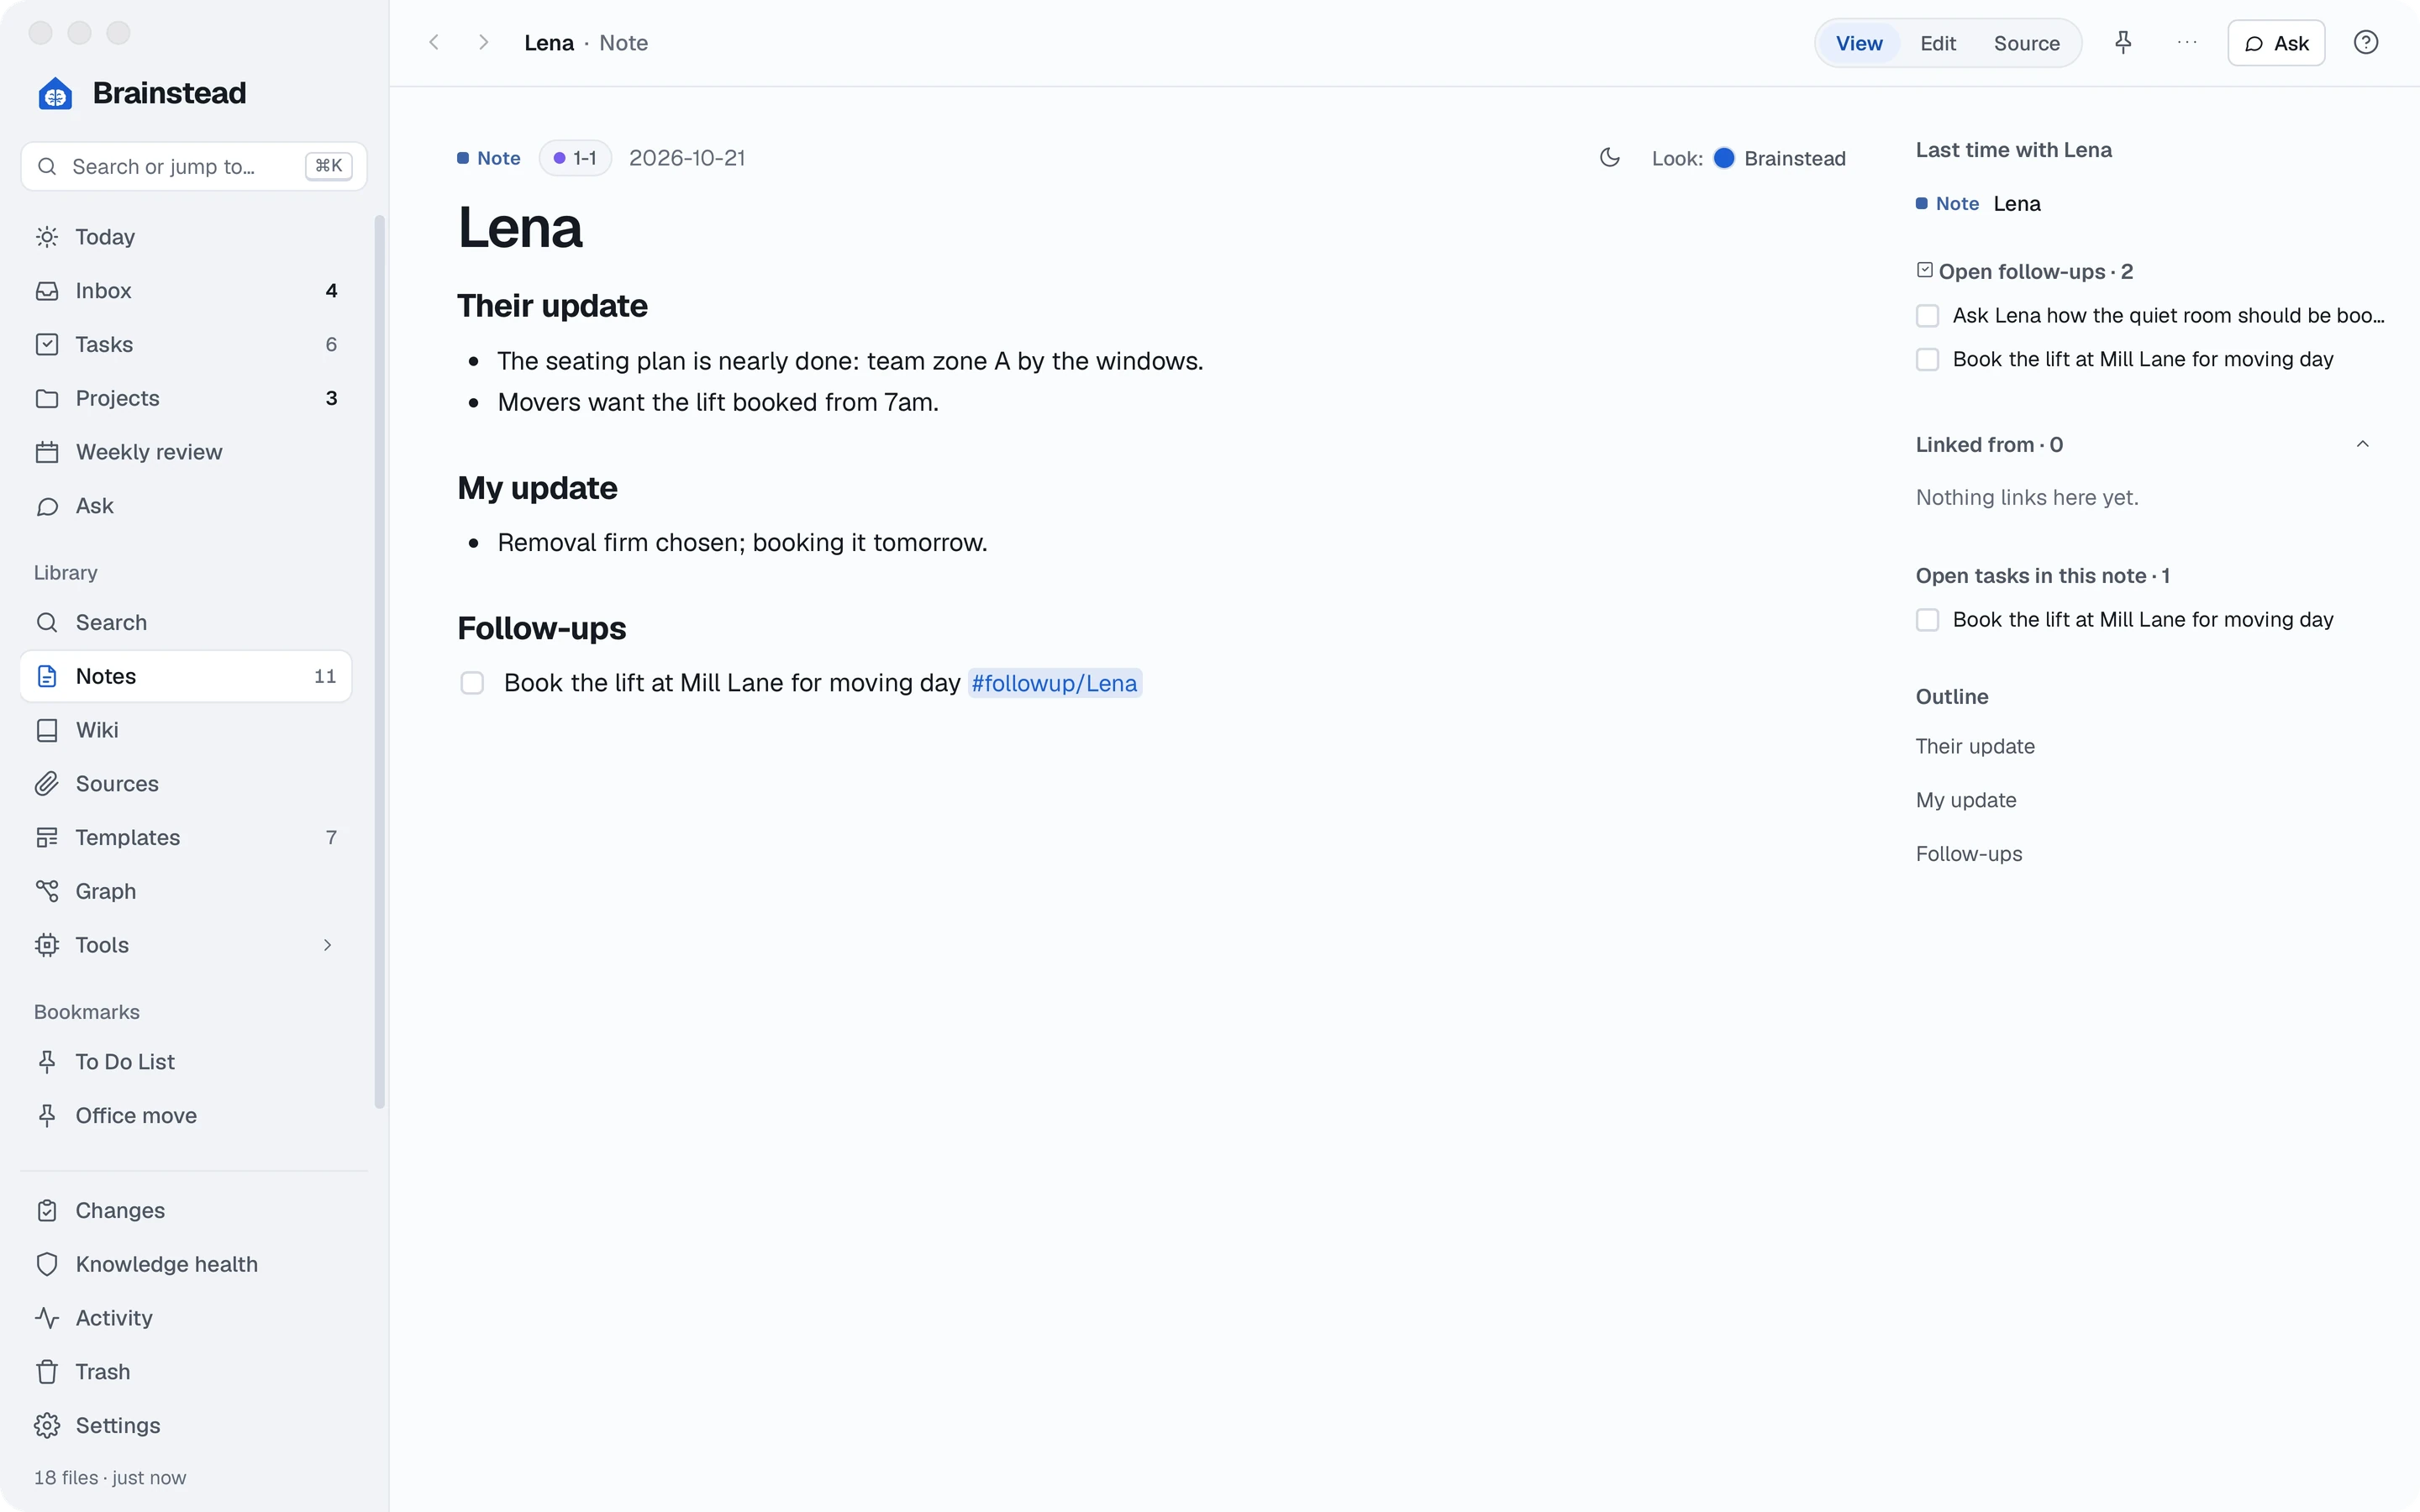Pin this note using the pin icon

click(x=2123, y=42)
